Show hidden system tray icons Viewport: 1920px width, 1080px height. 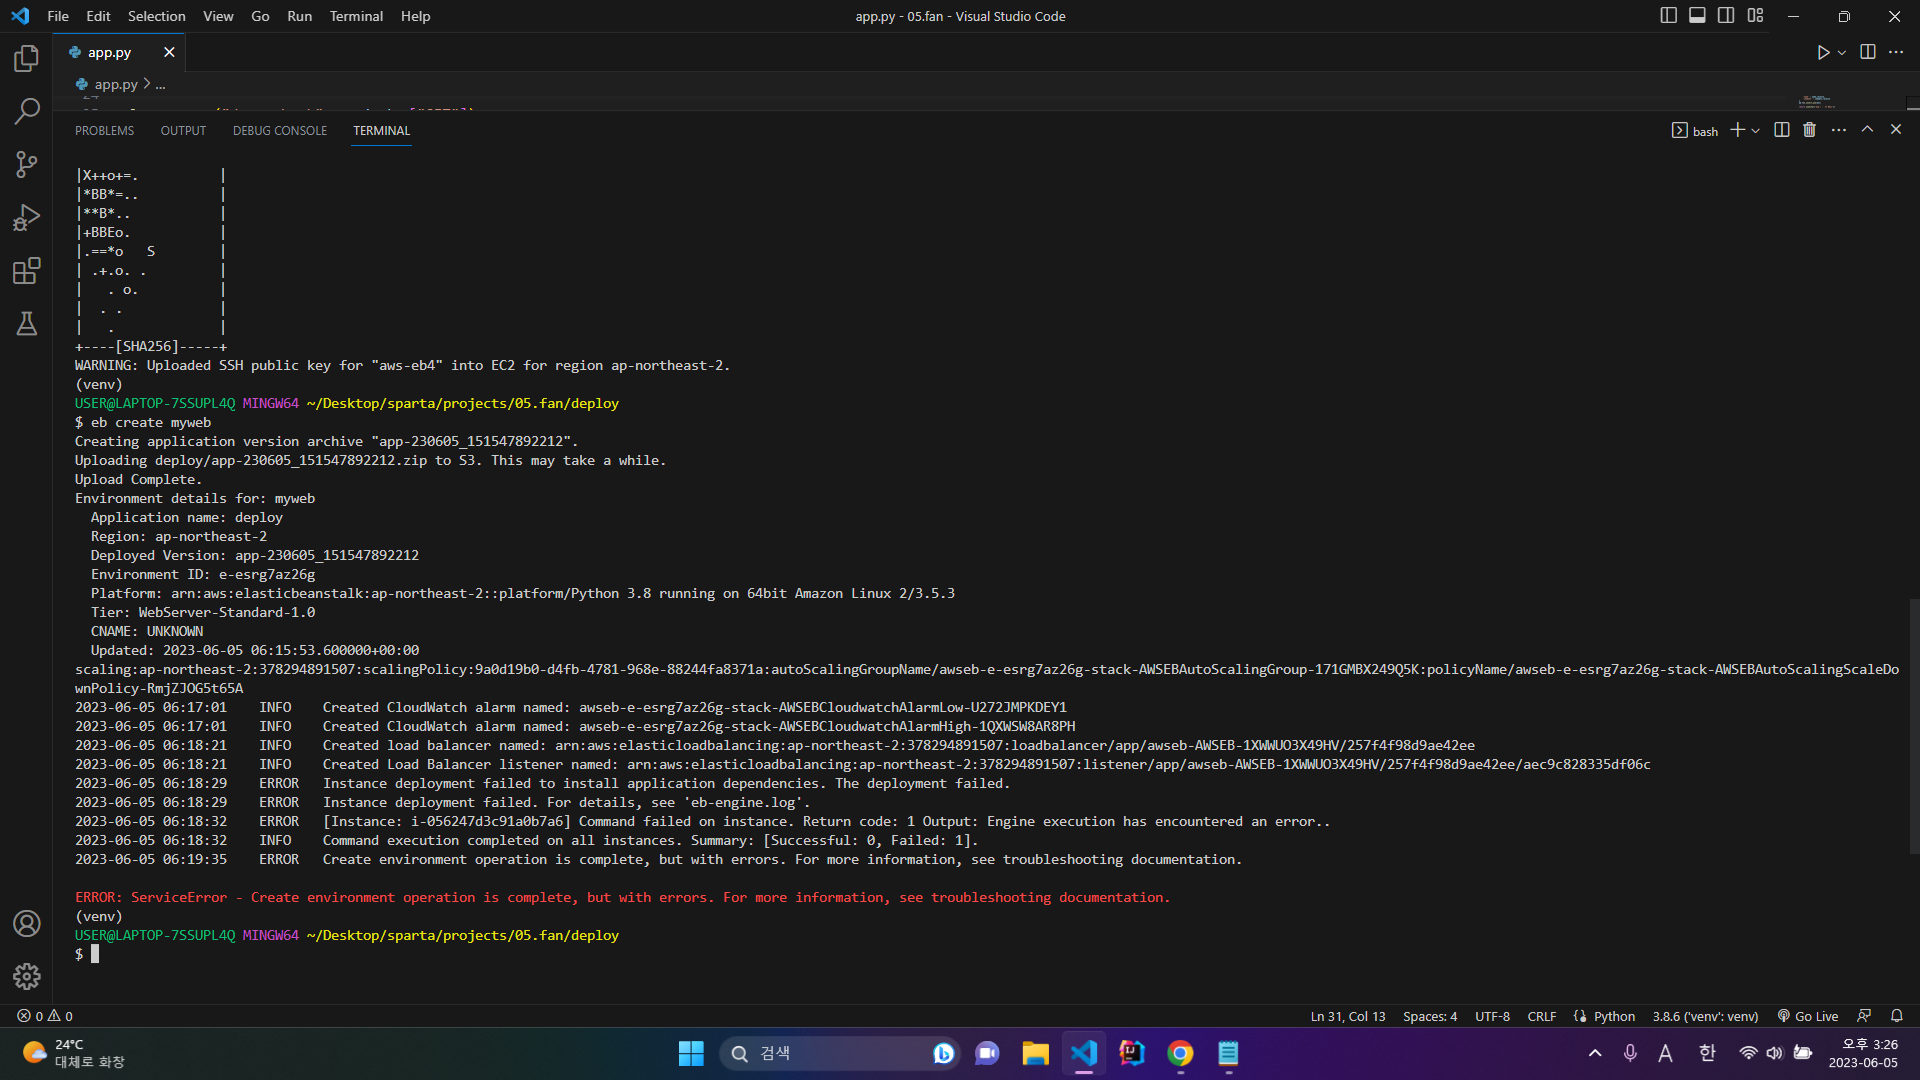coord(1595,1053)
